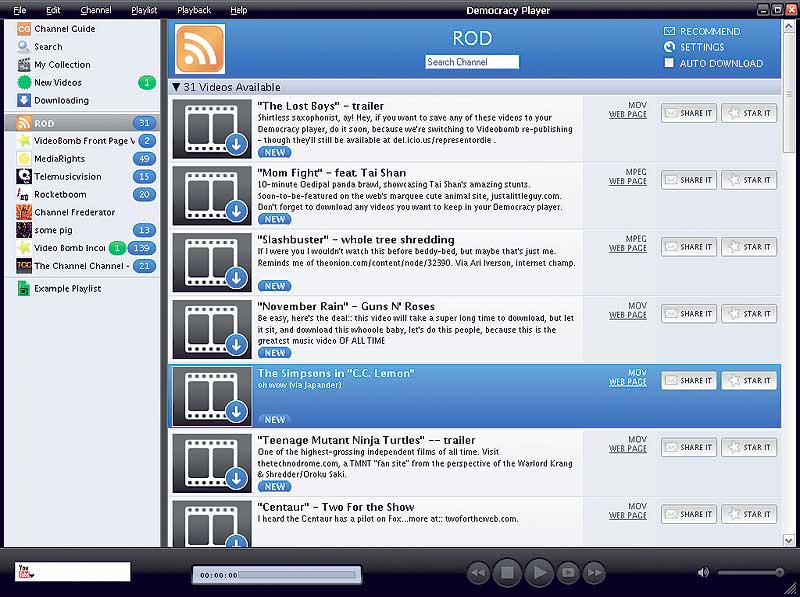Click the Recommend envelope icon

point(669,31)
